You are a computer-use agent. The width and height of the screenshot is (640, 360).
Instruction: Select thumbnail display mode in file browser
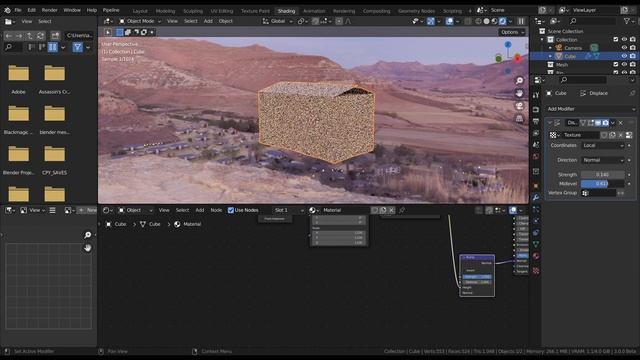pos(53,48)
